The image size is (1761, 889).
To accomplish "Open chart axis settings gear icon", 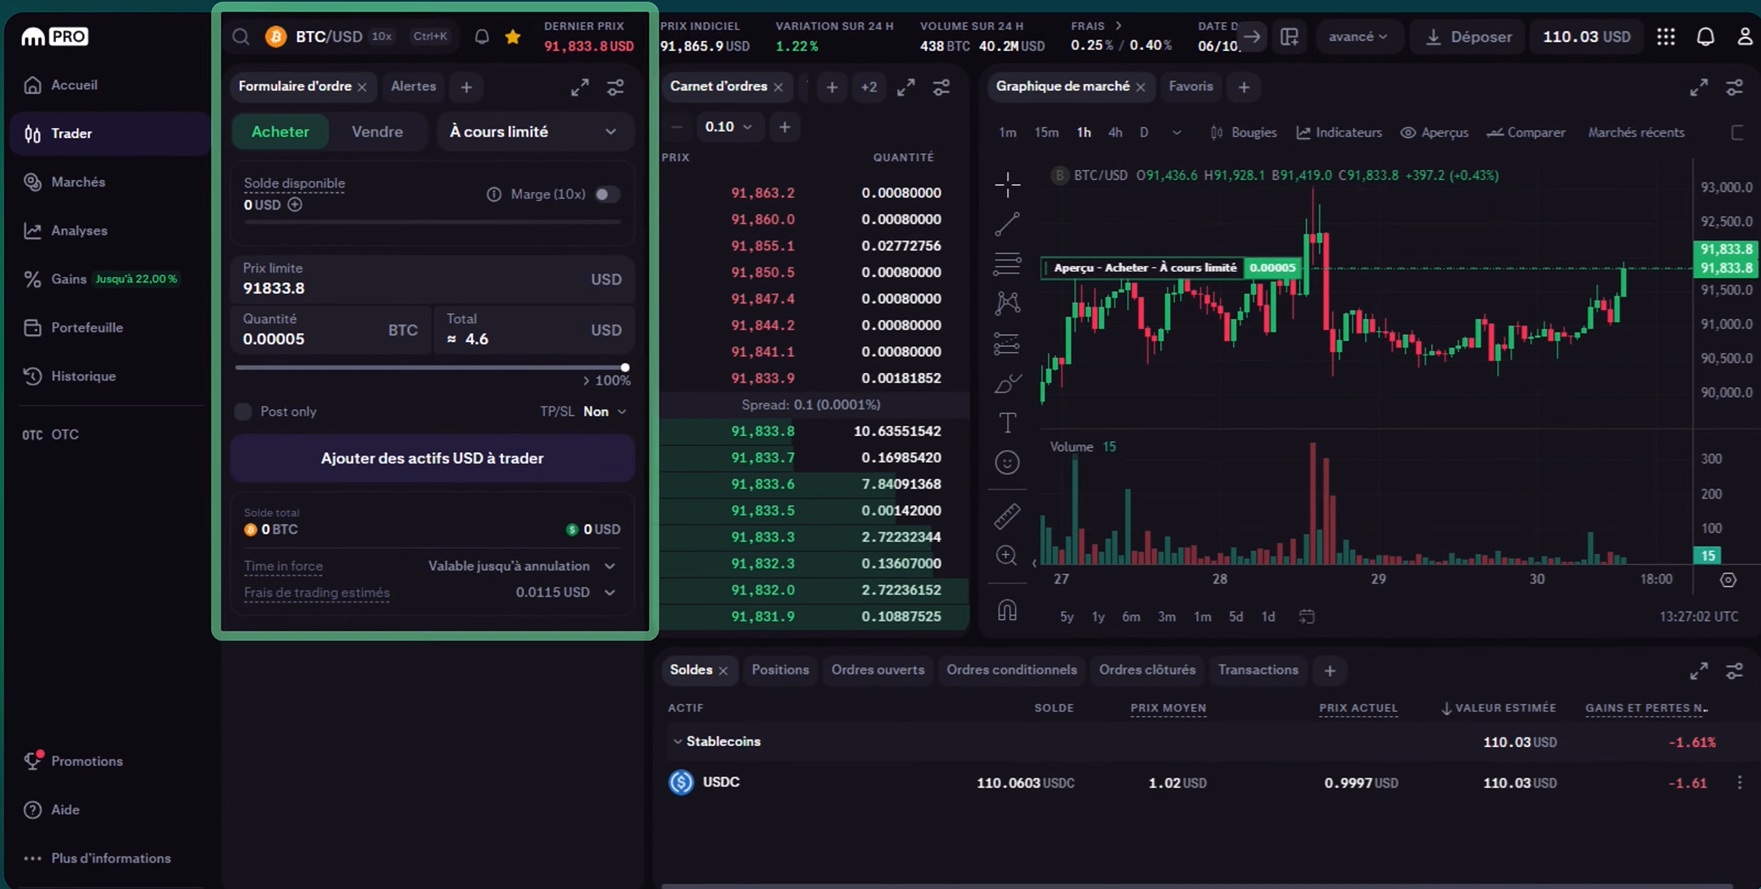I will [x=1728, y=580].
